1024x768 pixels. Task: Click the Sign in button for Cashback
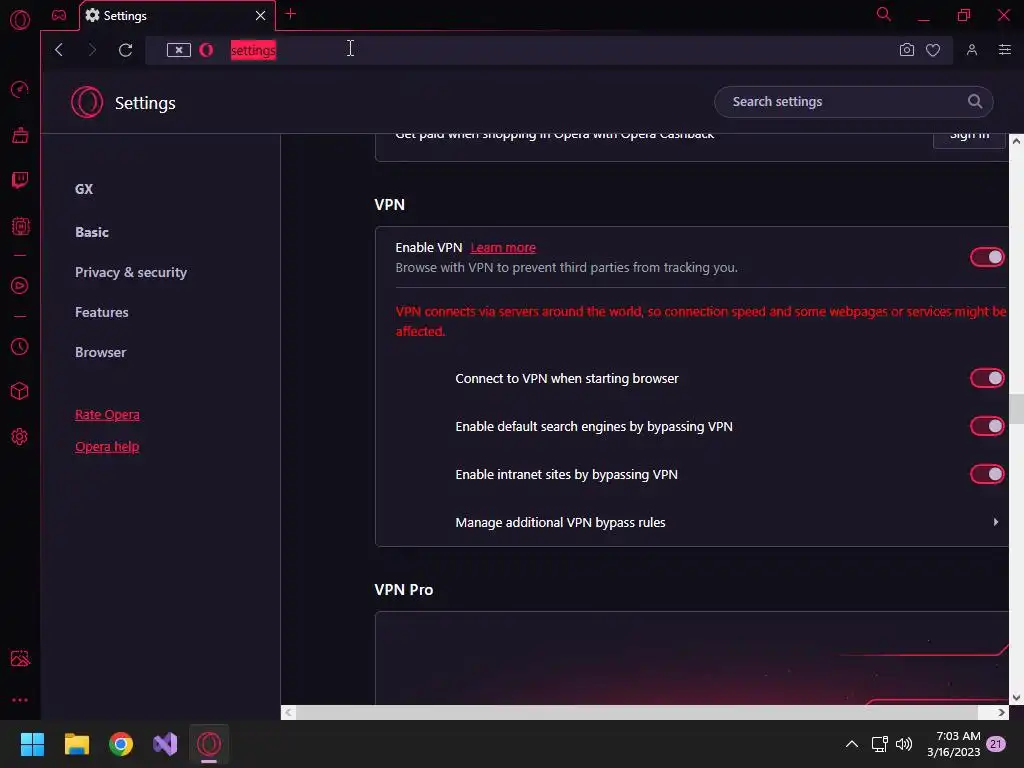pos(969,137)
